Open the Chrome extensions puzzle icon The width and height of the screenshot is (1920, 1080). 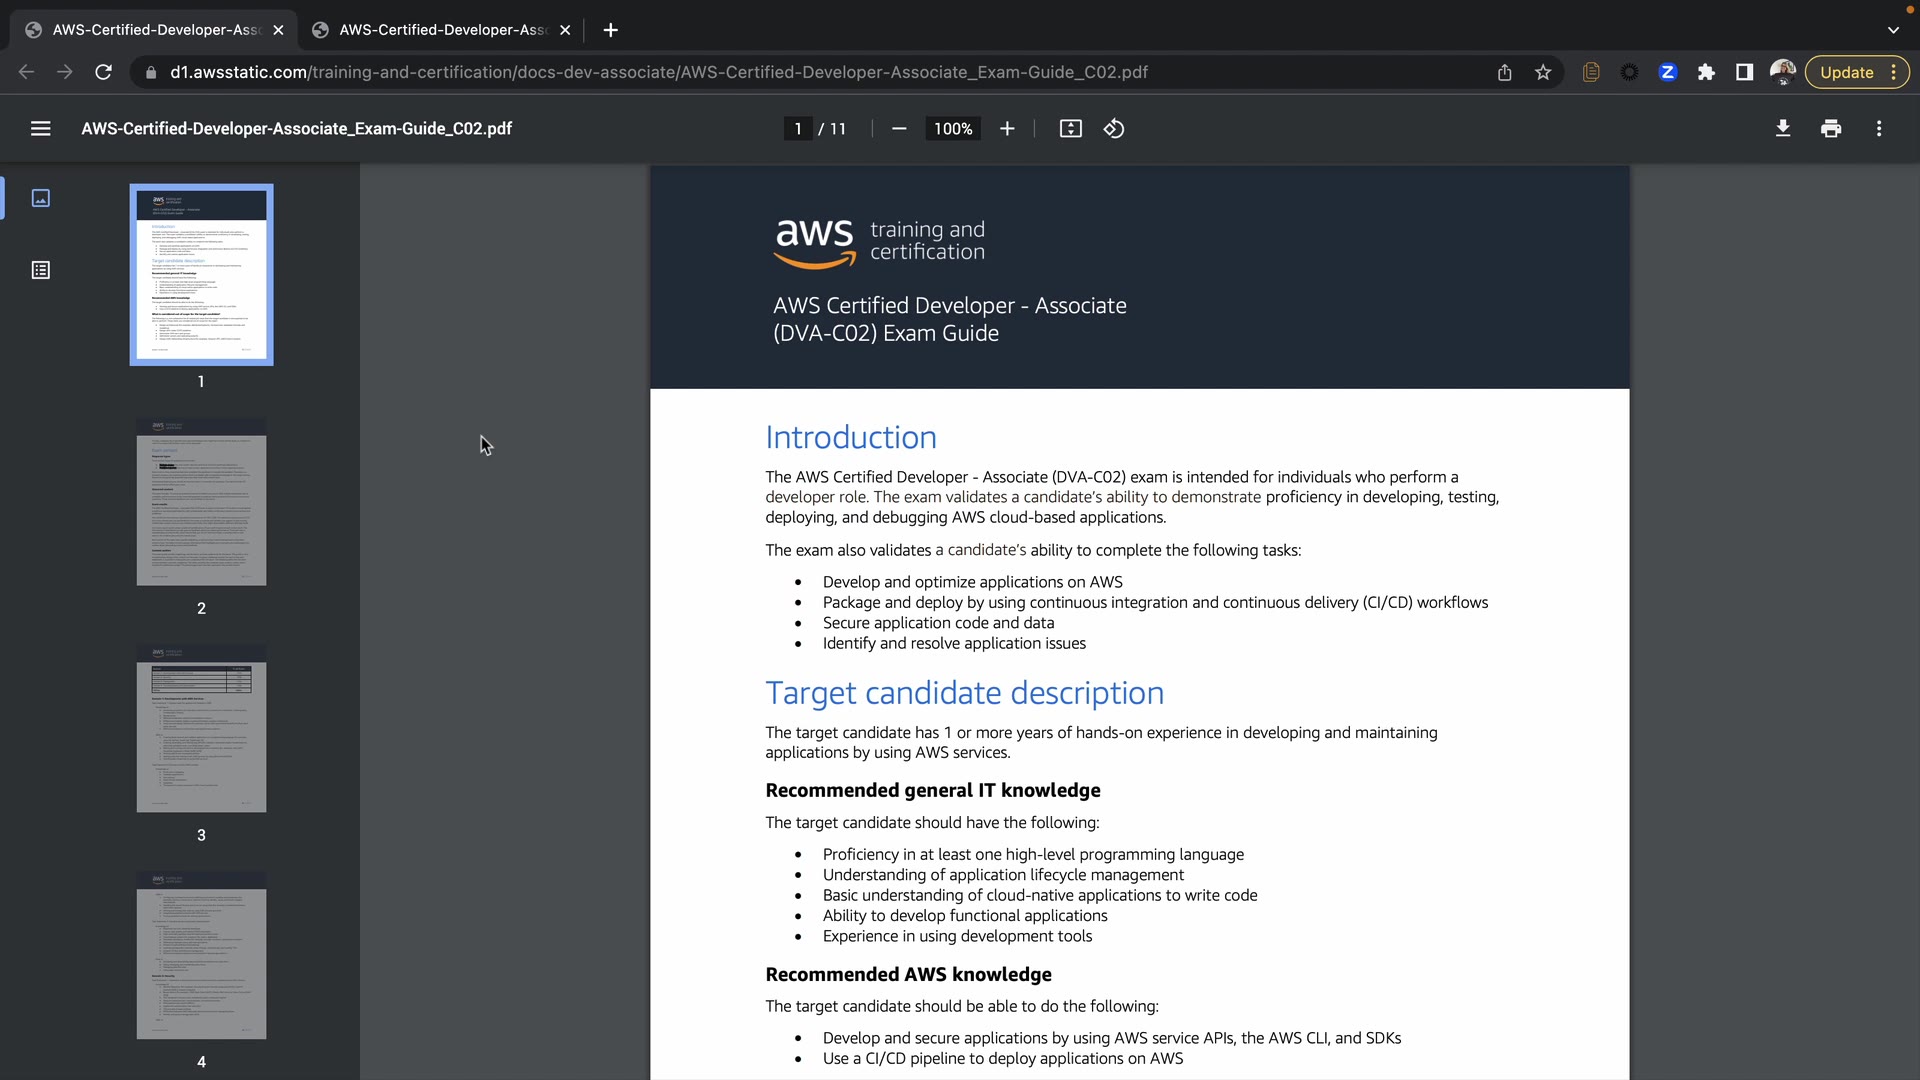point(1706,72)
